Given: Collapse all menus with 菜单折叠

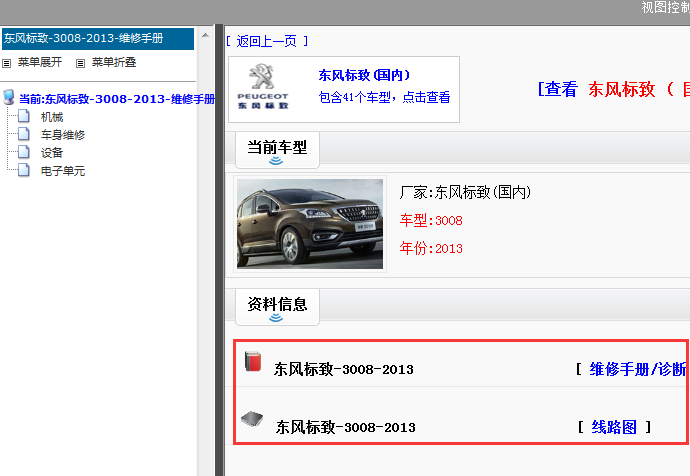Looking at the screenshot, I should [114, 62].
